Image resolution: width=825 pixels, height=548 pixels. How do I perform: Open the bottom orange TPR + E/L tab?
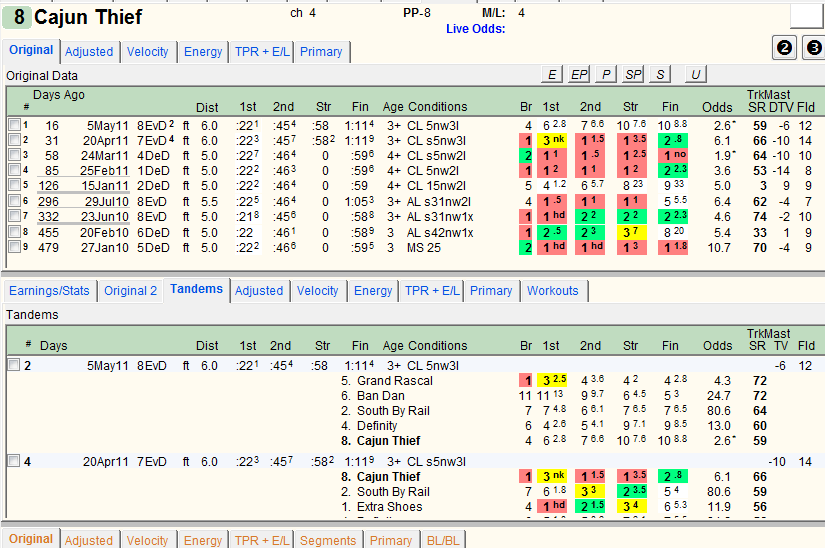(261, 540)
